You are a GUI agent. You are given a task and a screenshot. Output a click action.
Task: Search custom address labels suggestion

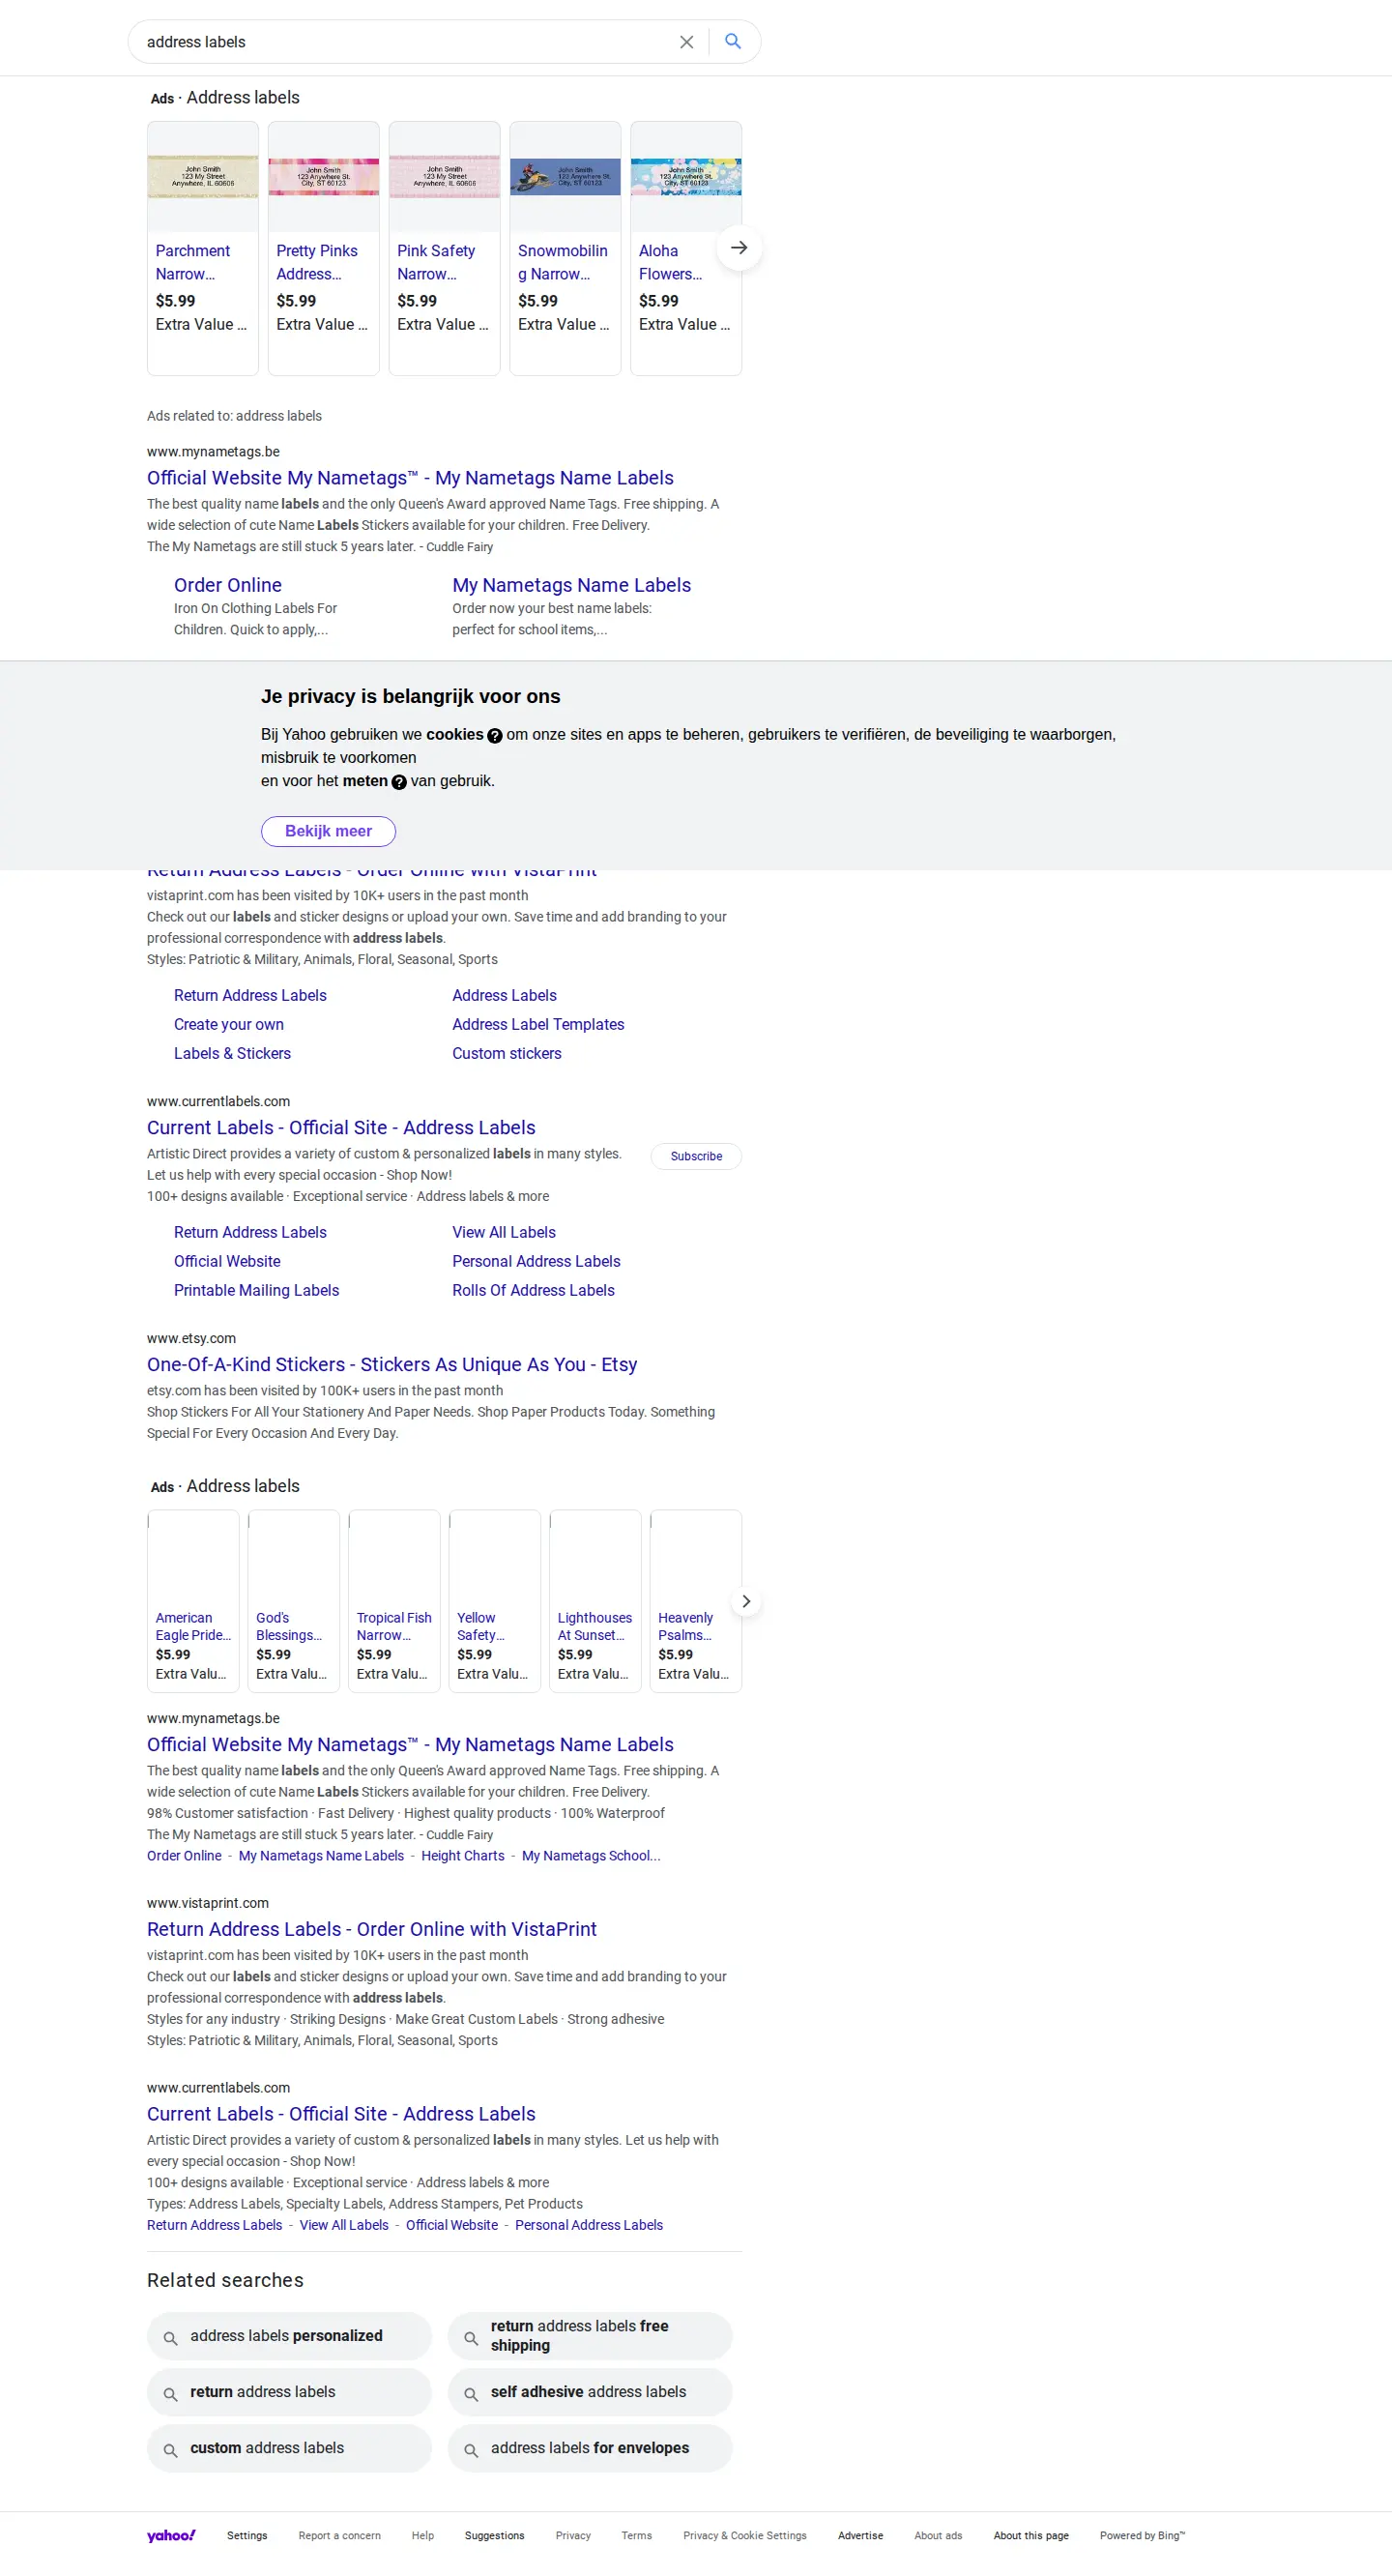(x=289, y=2448)
